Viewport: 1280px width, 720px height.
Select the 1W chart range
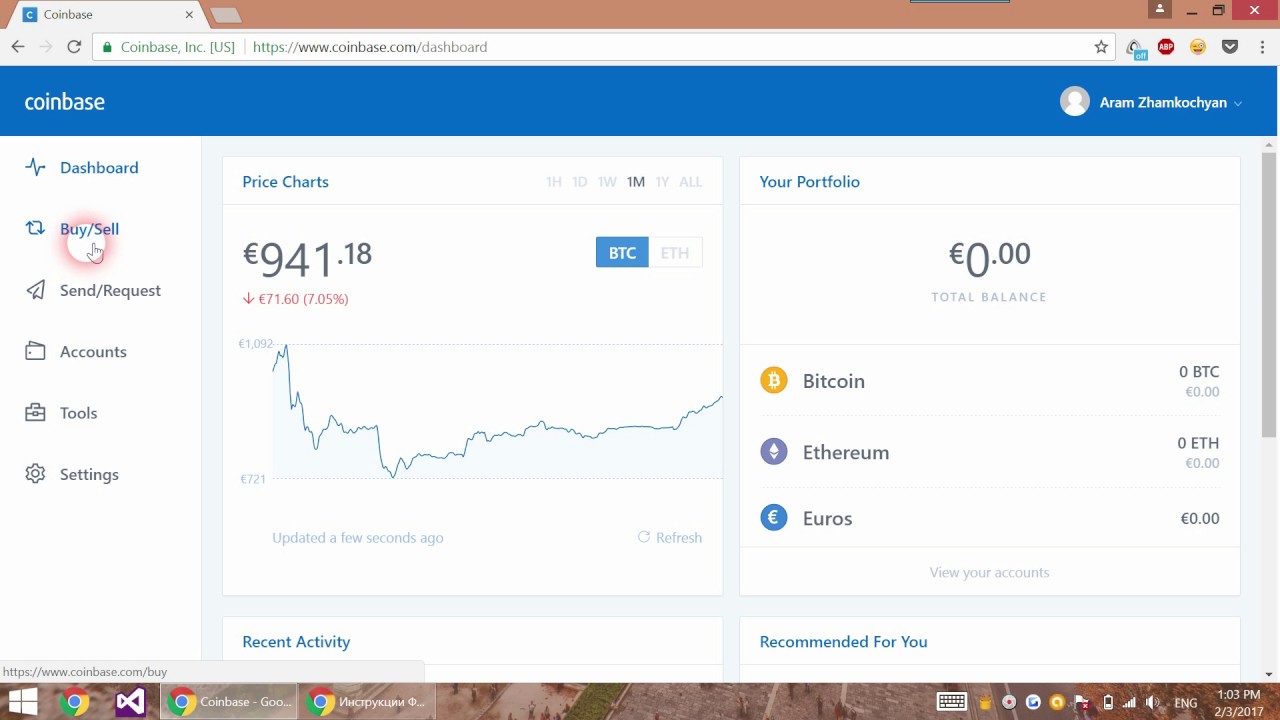(607, 182)
